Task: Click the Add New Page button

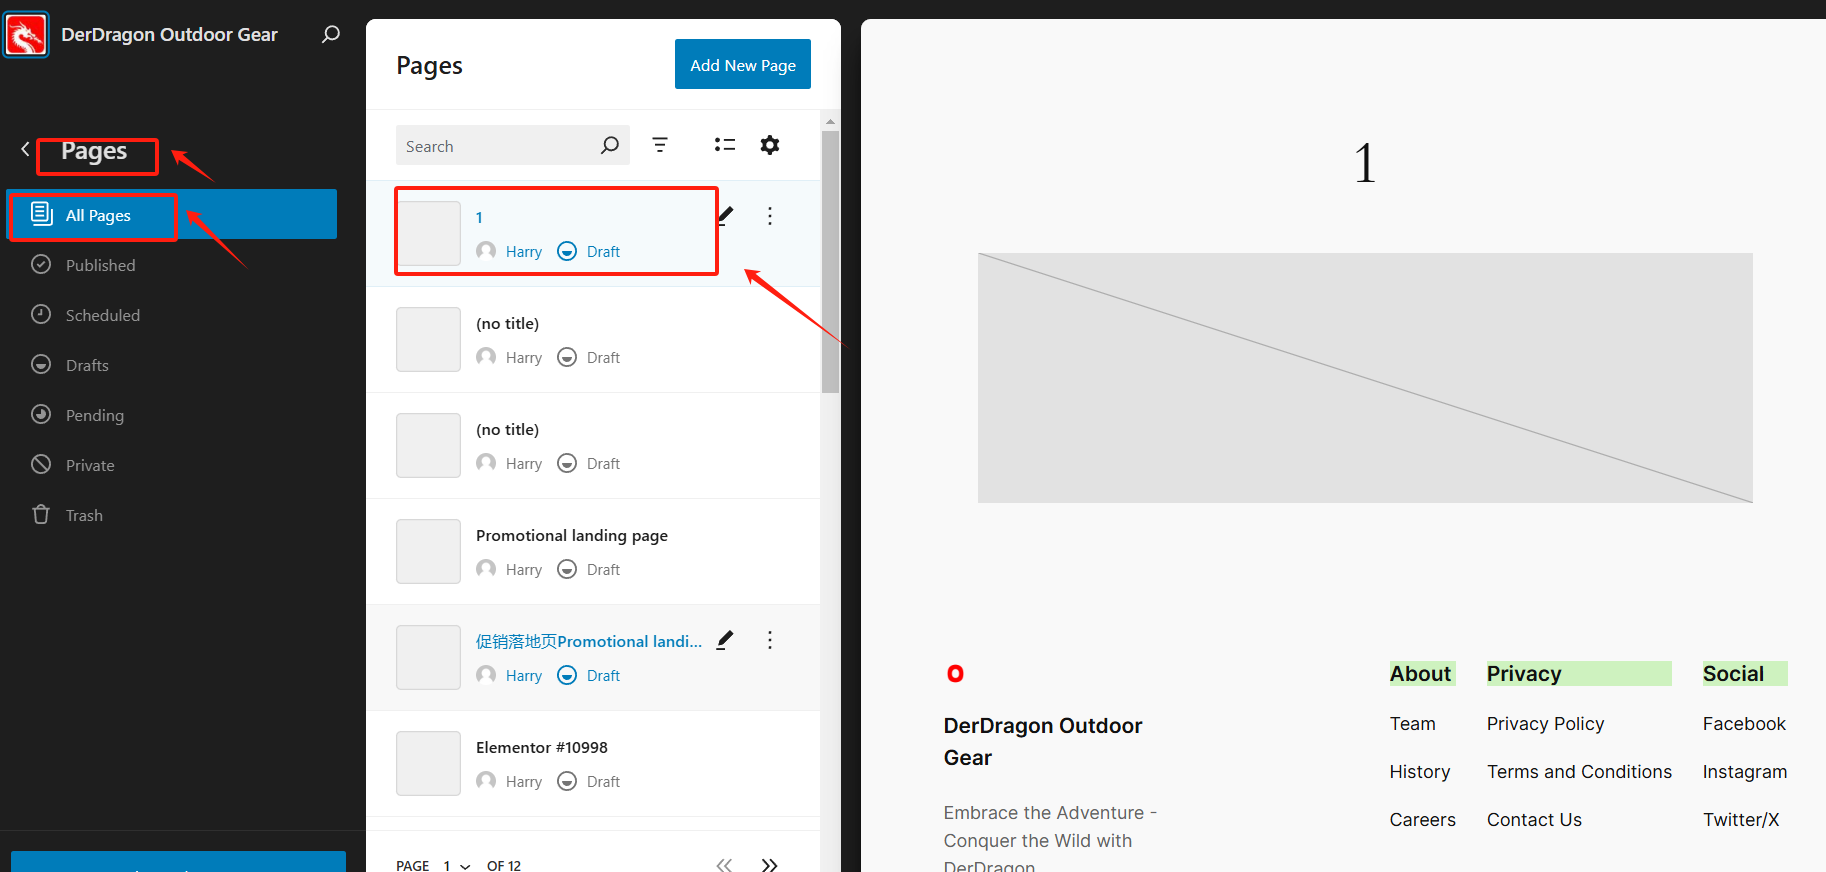Action: [742, 65]
